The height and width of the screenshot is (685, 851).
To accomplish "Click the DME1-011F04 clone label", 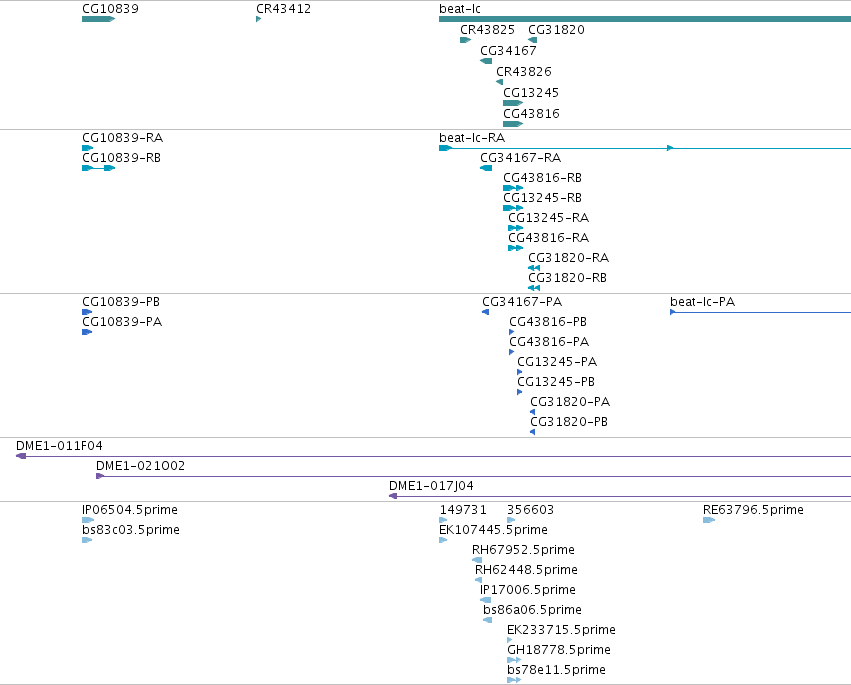I will point(59,446).
